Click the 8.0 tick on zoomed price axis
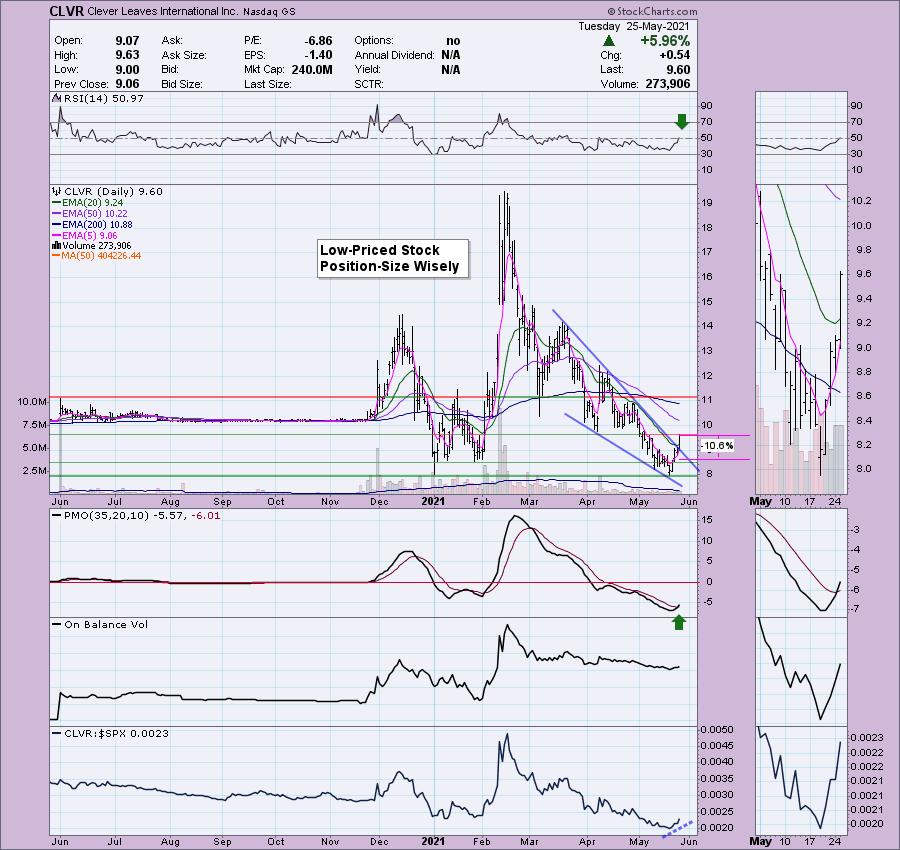900x850 pixels. pos(864,469)
